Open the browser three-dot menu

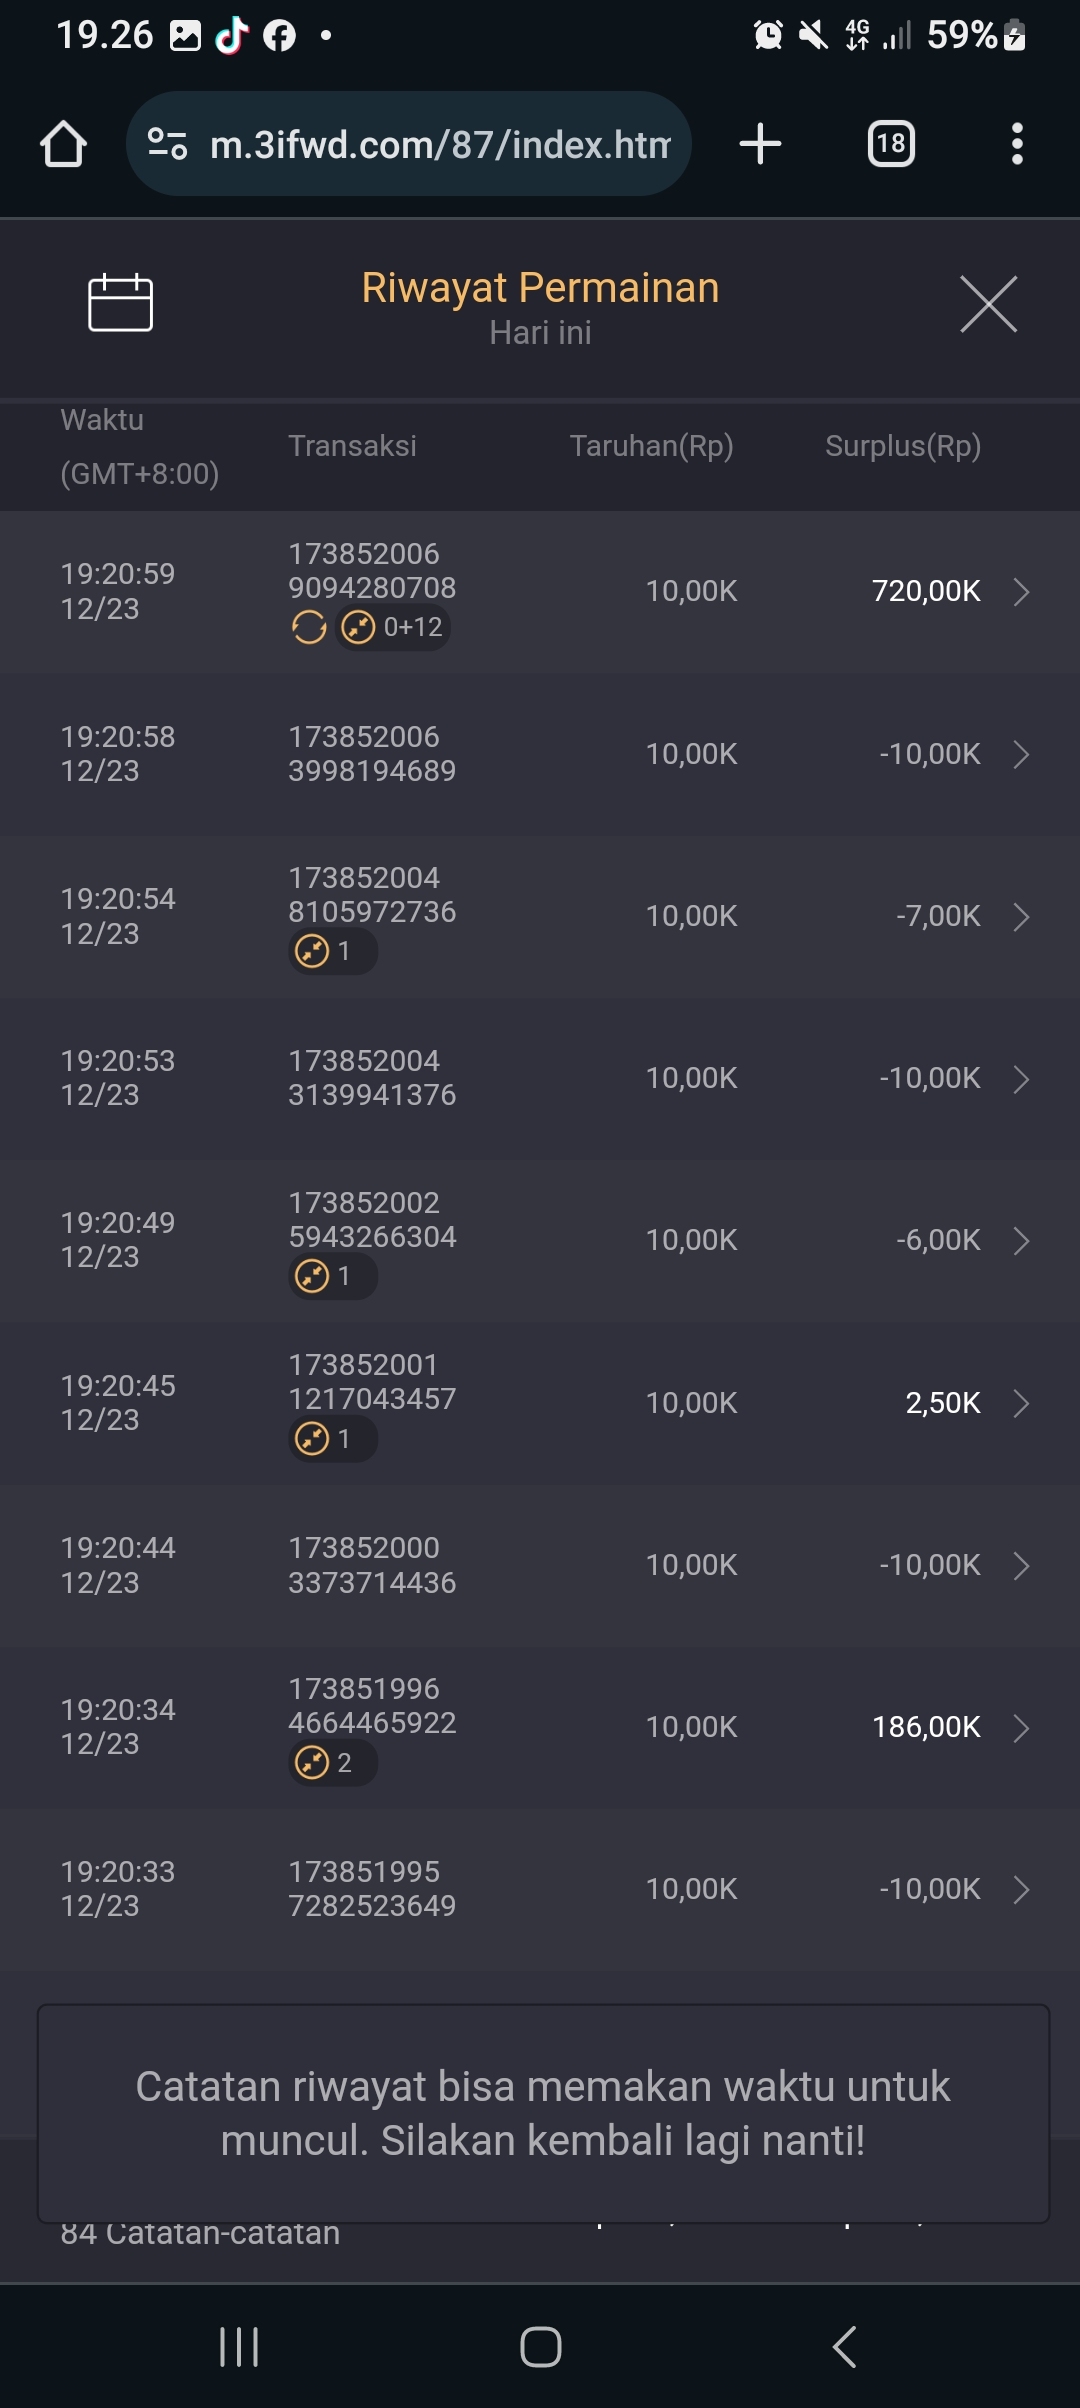[x=1017, y=144]
